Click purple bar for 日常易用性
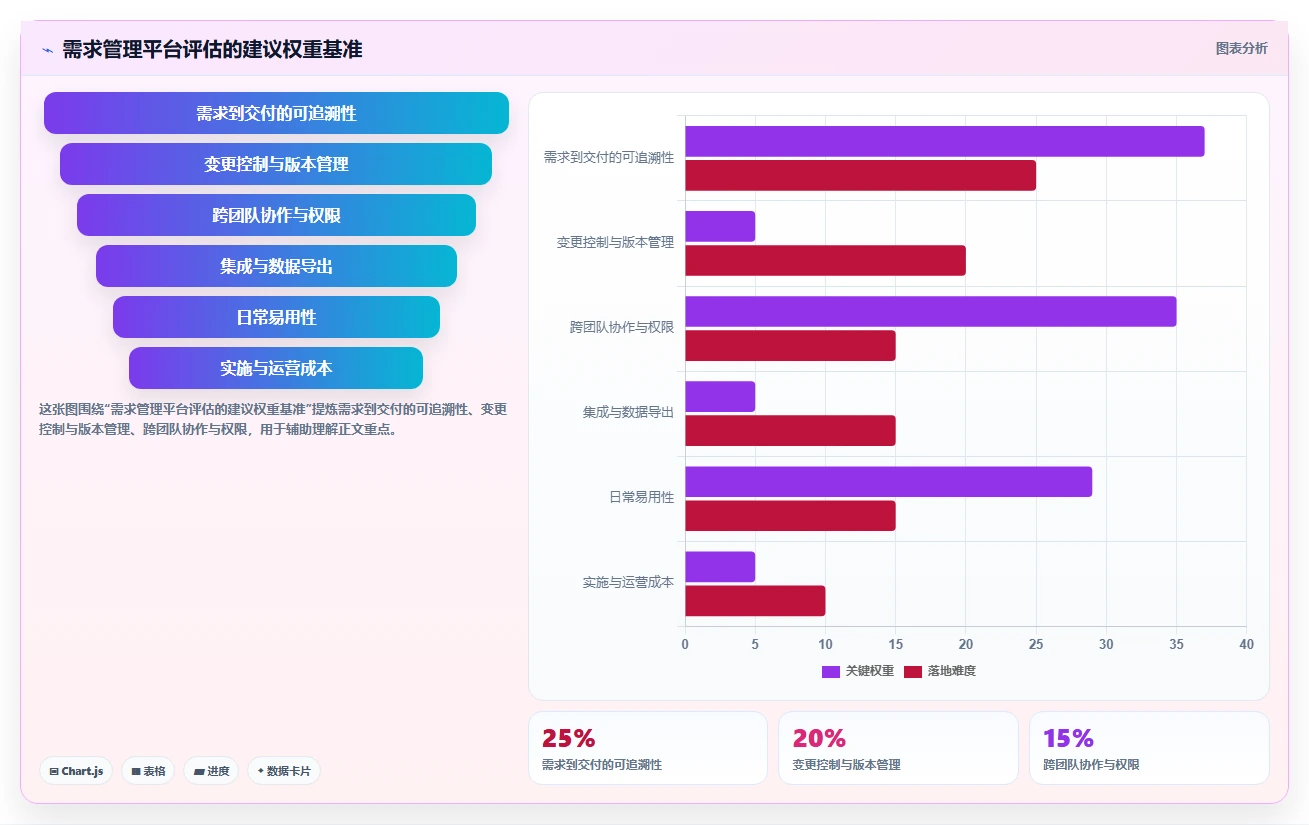This screenshot has width=1309, height=825. (888, 481)
